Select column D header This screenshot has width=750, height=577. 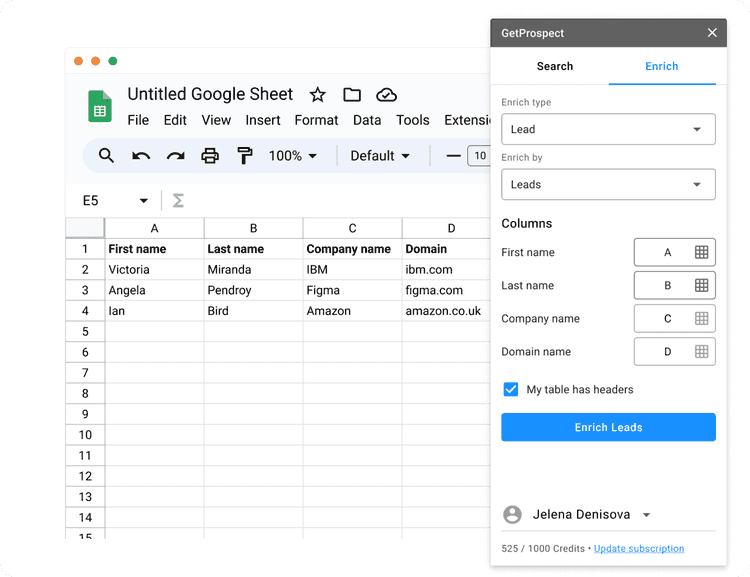[447, 228]
